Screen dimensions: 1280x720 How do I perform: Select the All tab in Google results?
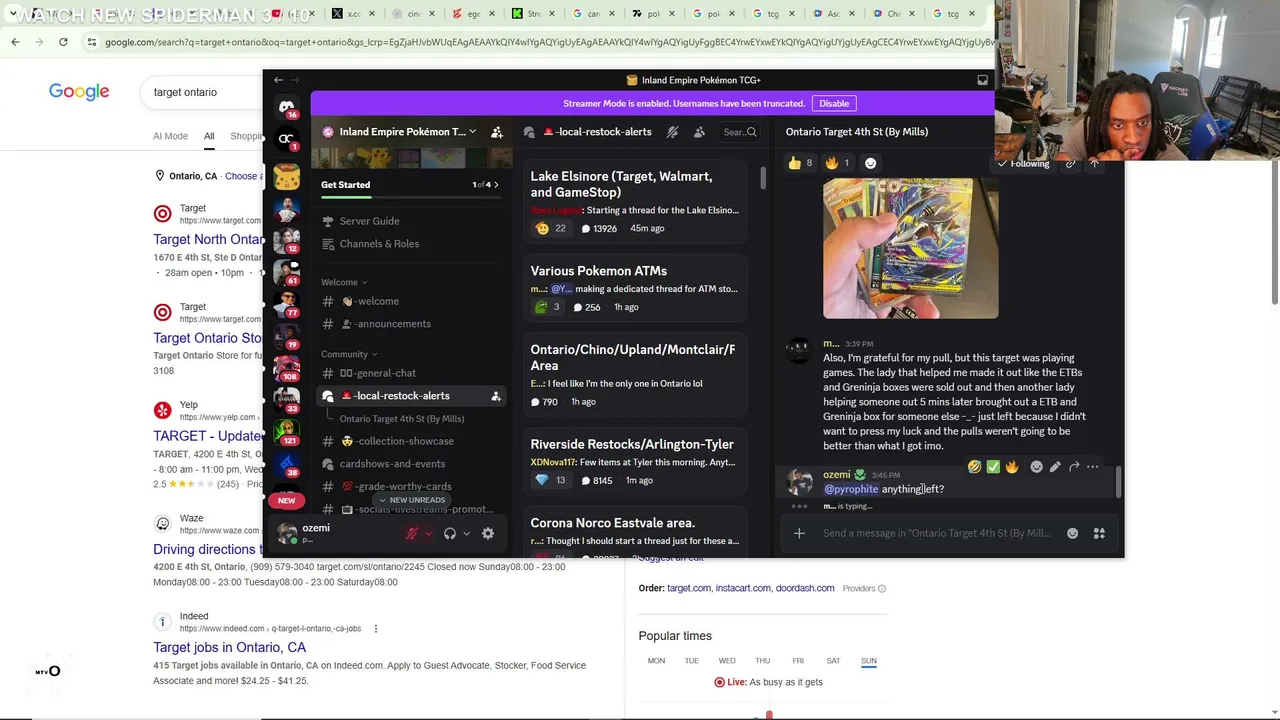point(209,136)
